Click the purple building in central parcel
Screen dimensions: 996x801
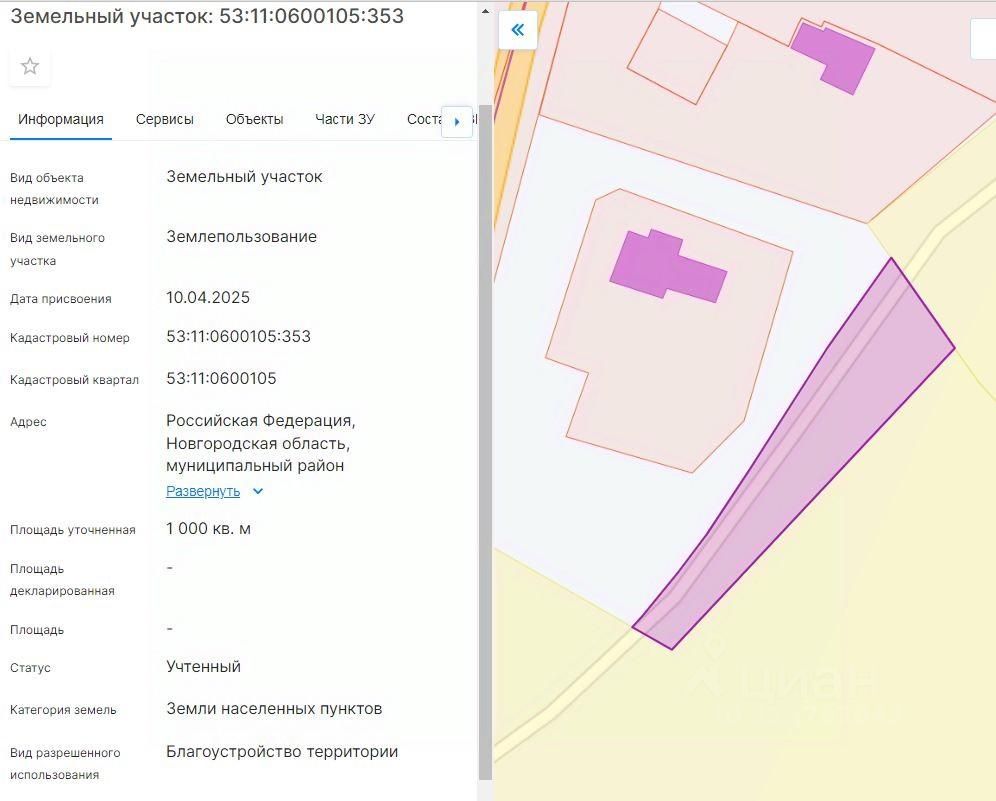click(668, 266)
